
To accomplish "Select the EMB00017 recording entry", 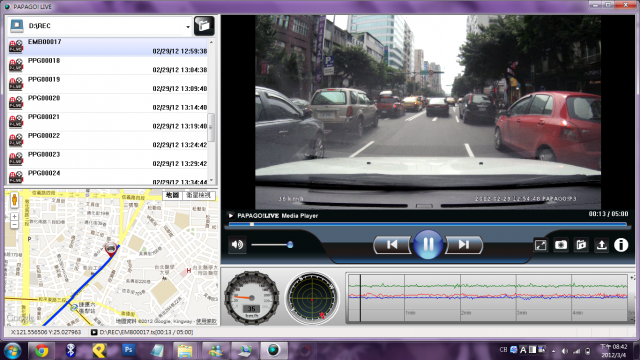I will pyautogui.click(x=108, y=47).
